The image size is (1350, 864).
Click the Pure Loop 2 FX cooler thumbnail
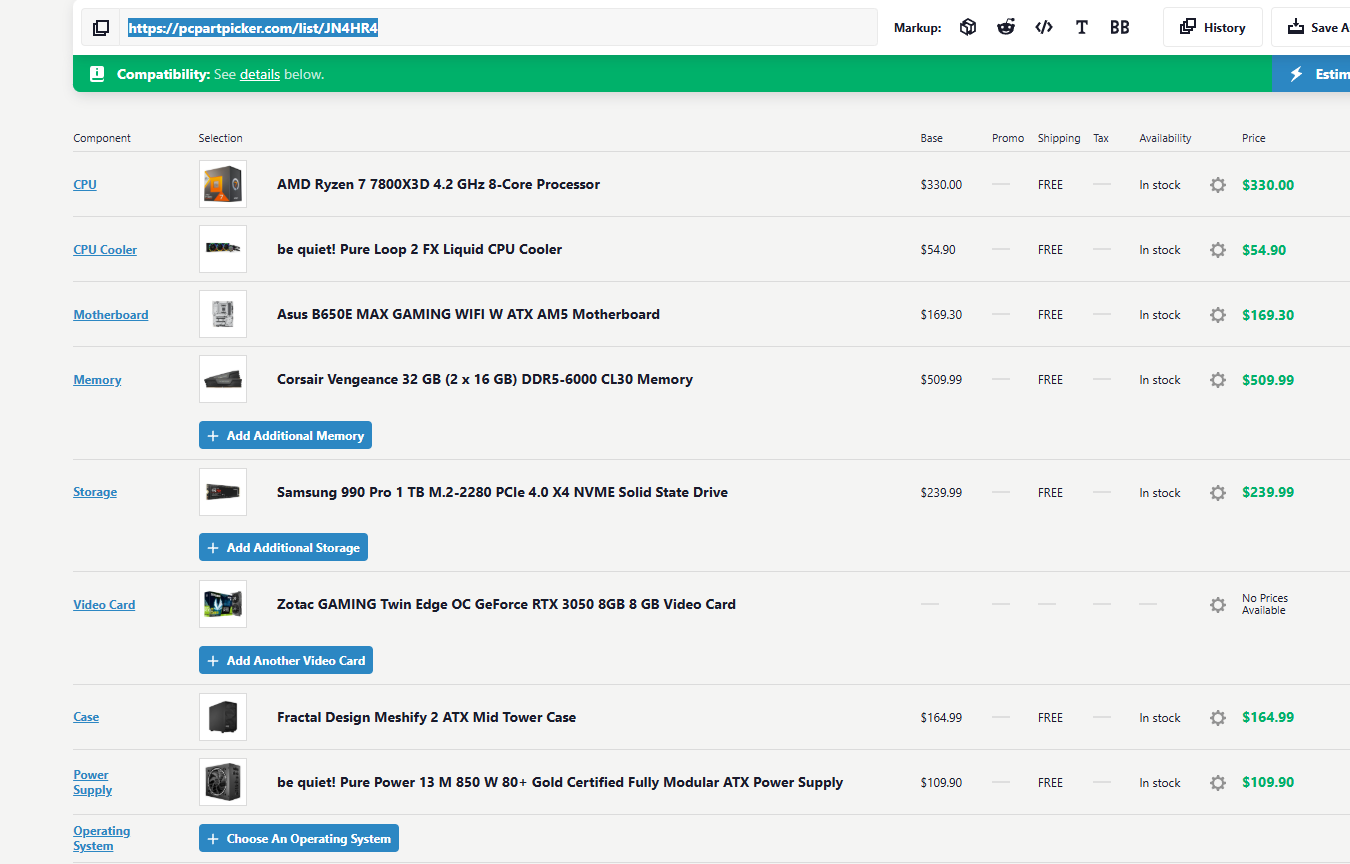(x=223, y=249)
